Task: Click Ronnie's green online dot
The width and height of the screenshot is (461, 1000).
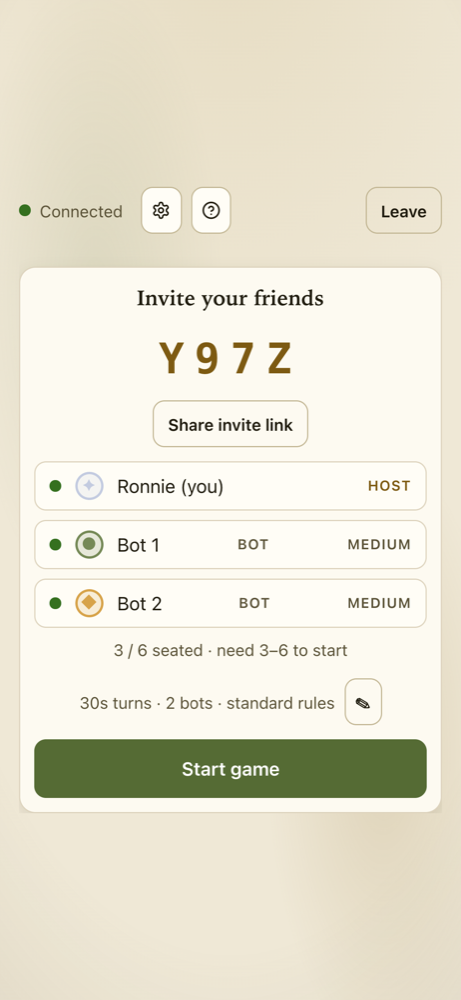Action: click(x=55, y=486)
